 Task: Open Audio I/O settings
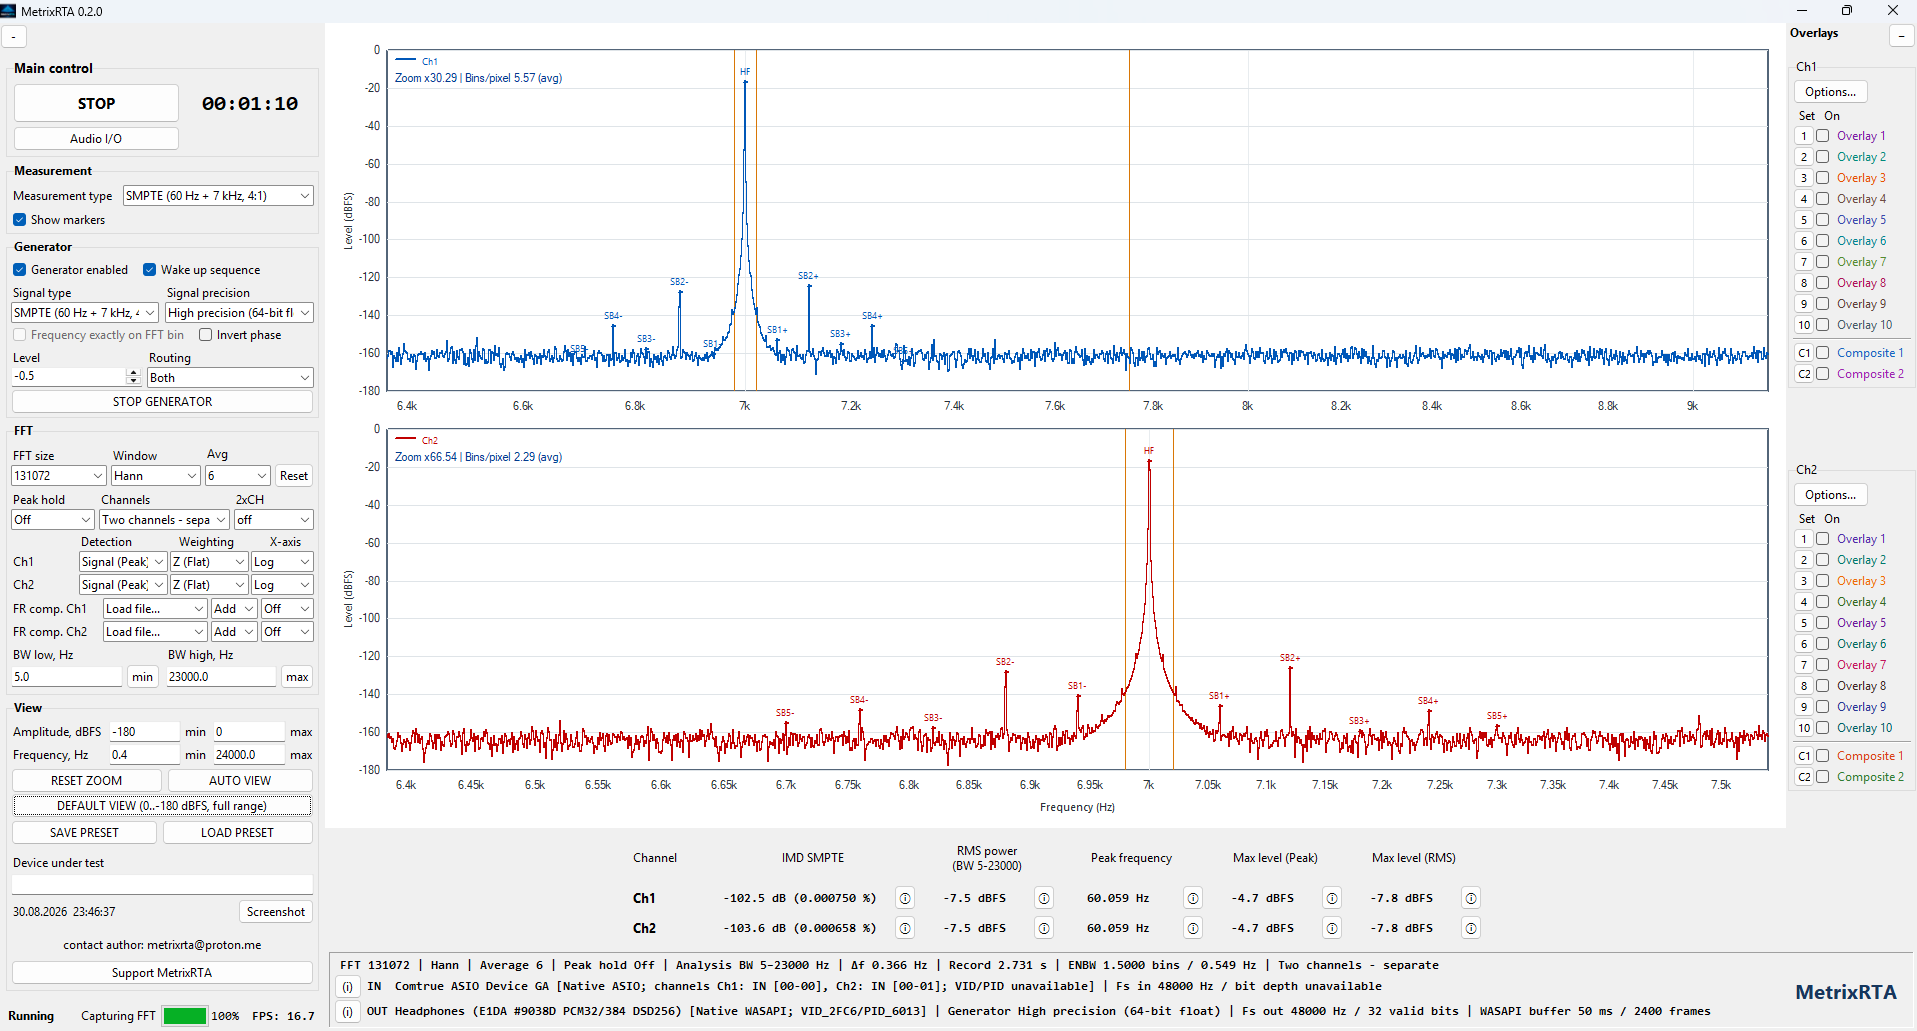tap(96, 139)
